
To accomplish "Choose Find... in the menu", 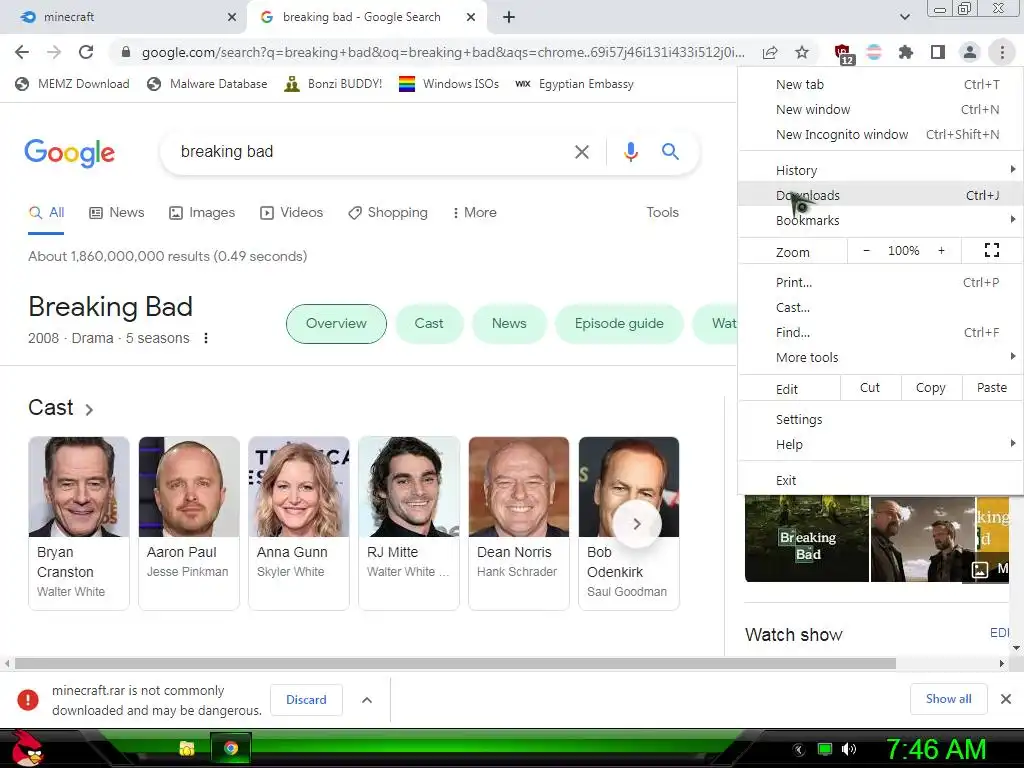I will [x=880, y=332].
